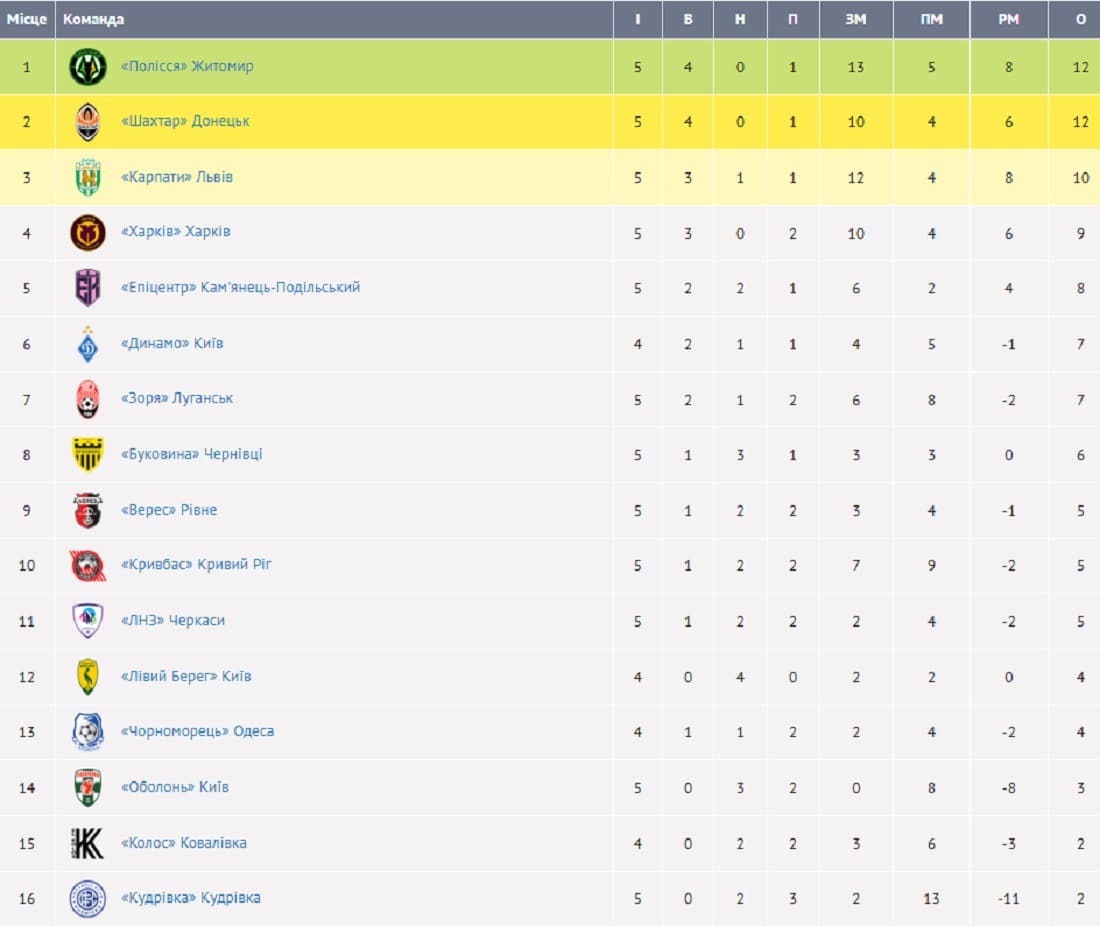1100x927 pixels.
Task: Click the Chornomorets Odesa crest
Action: [88, 732]
